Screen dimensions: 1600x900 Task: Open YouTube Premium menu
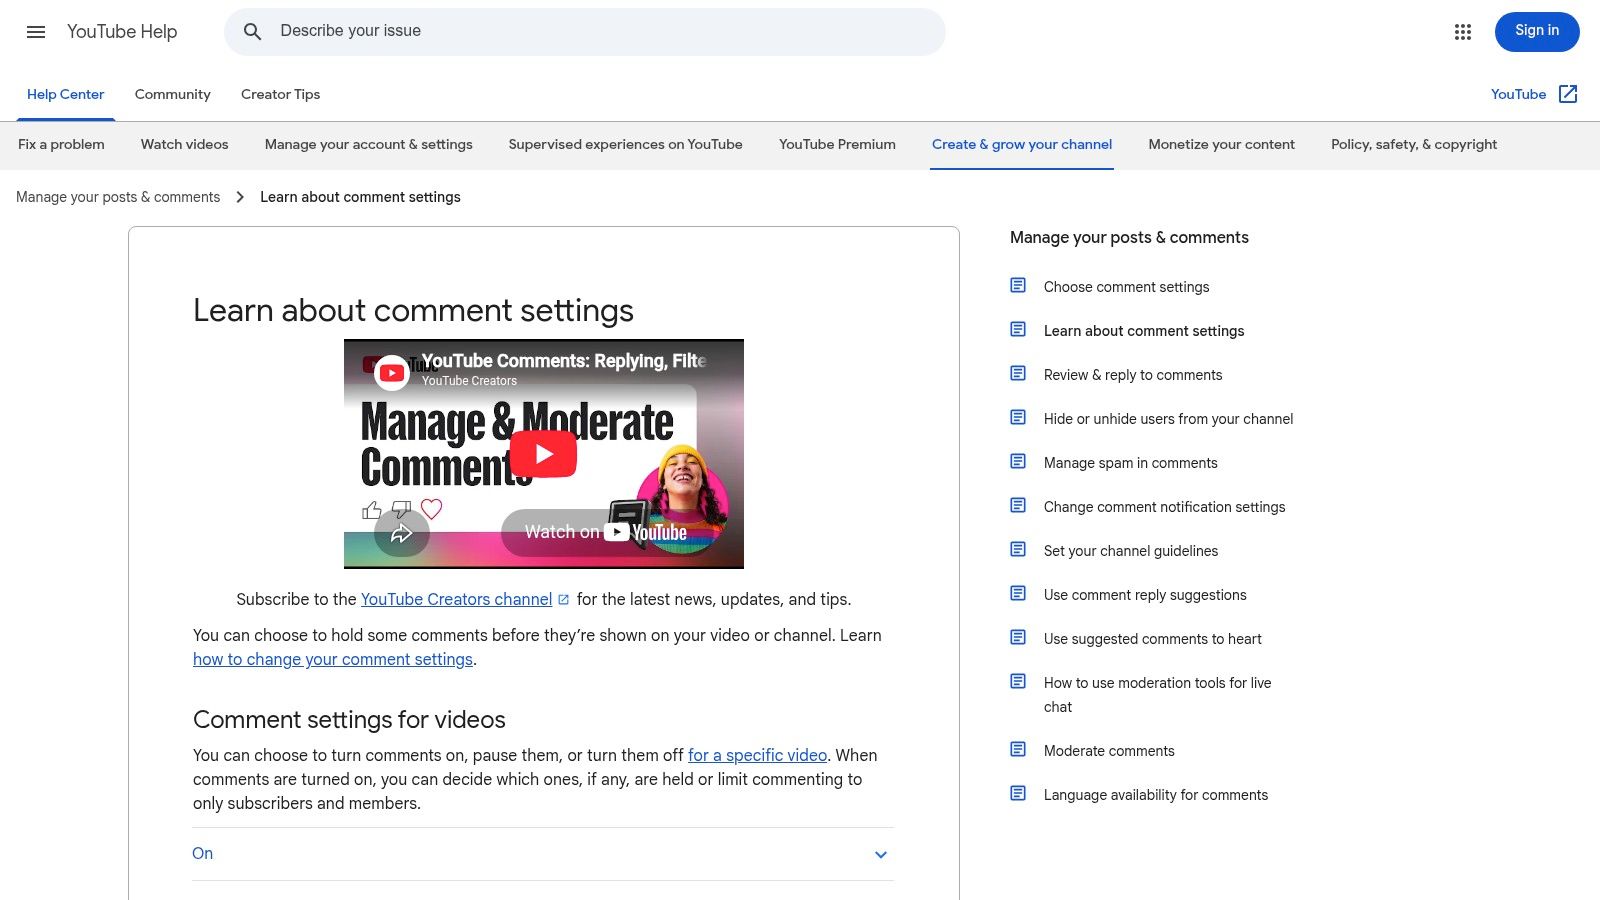click(x=838, y=144)
